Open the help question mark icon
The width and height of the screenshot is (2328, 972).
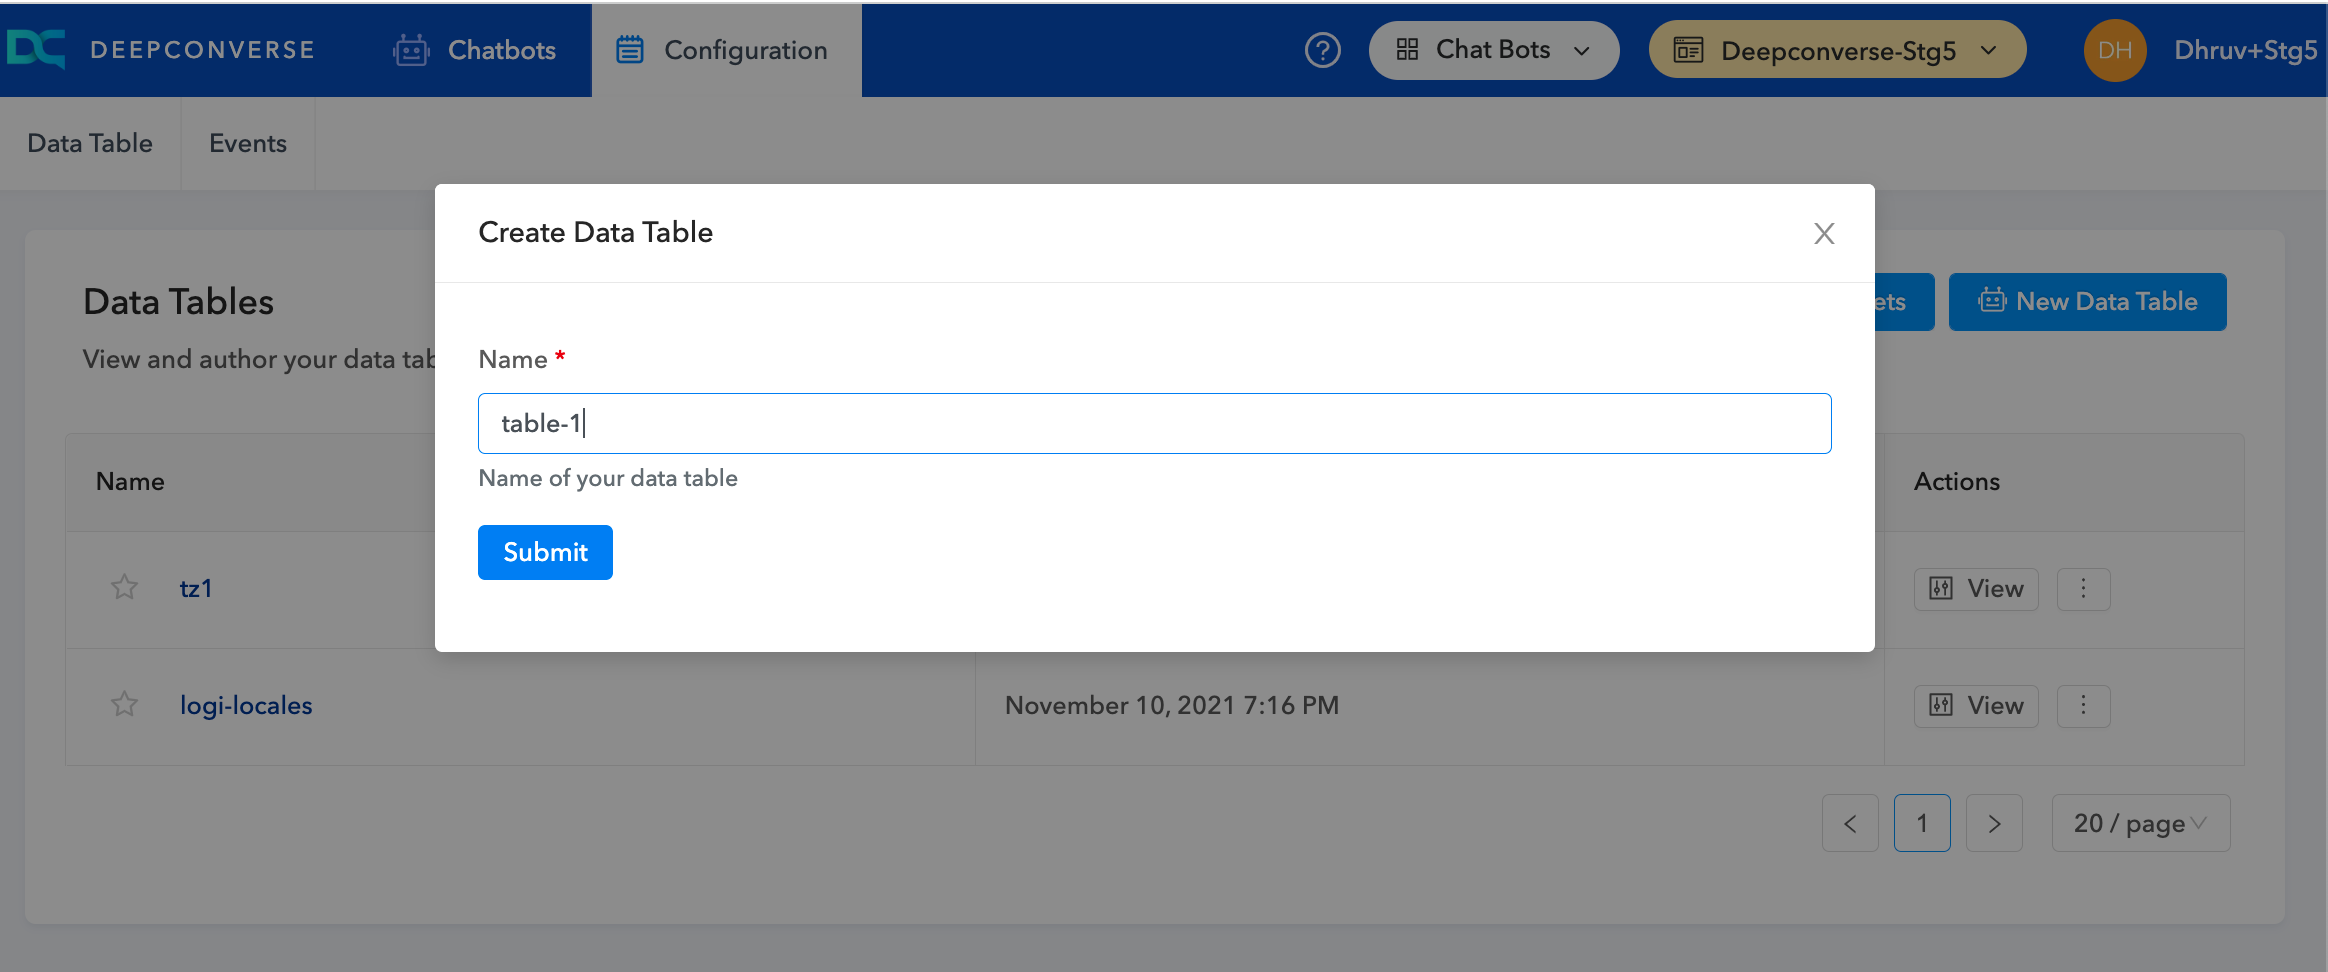pyautogui.click(x=1322, y=50)
